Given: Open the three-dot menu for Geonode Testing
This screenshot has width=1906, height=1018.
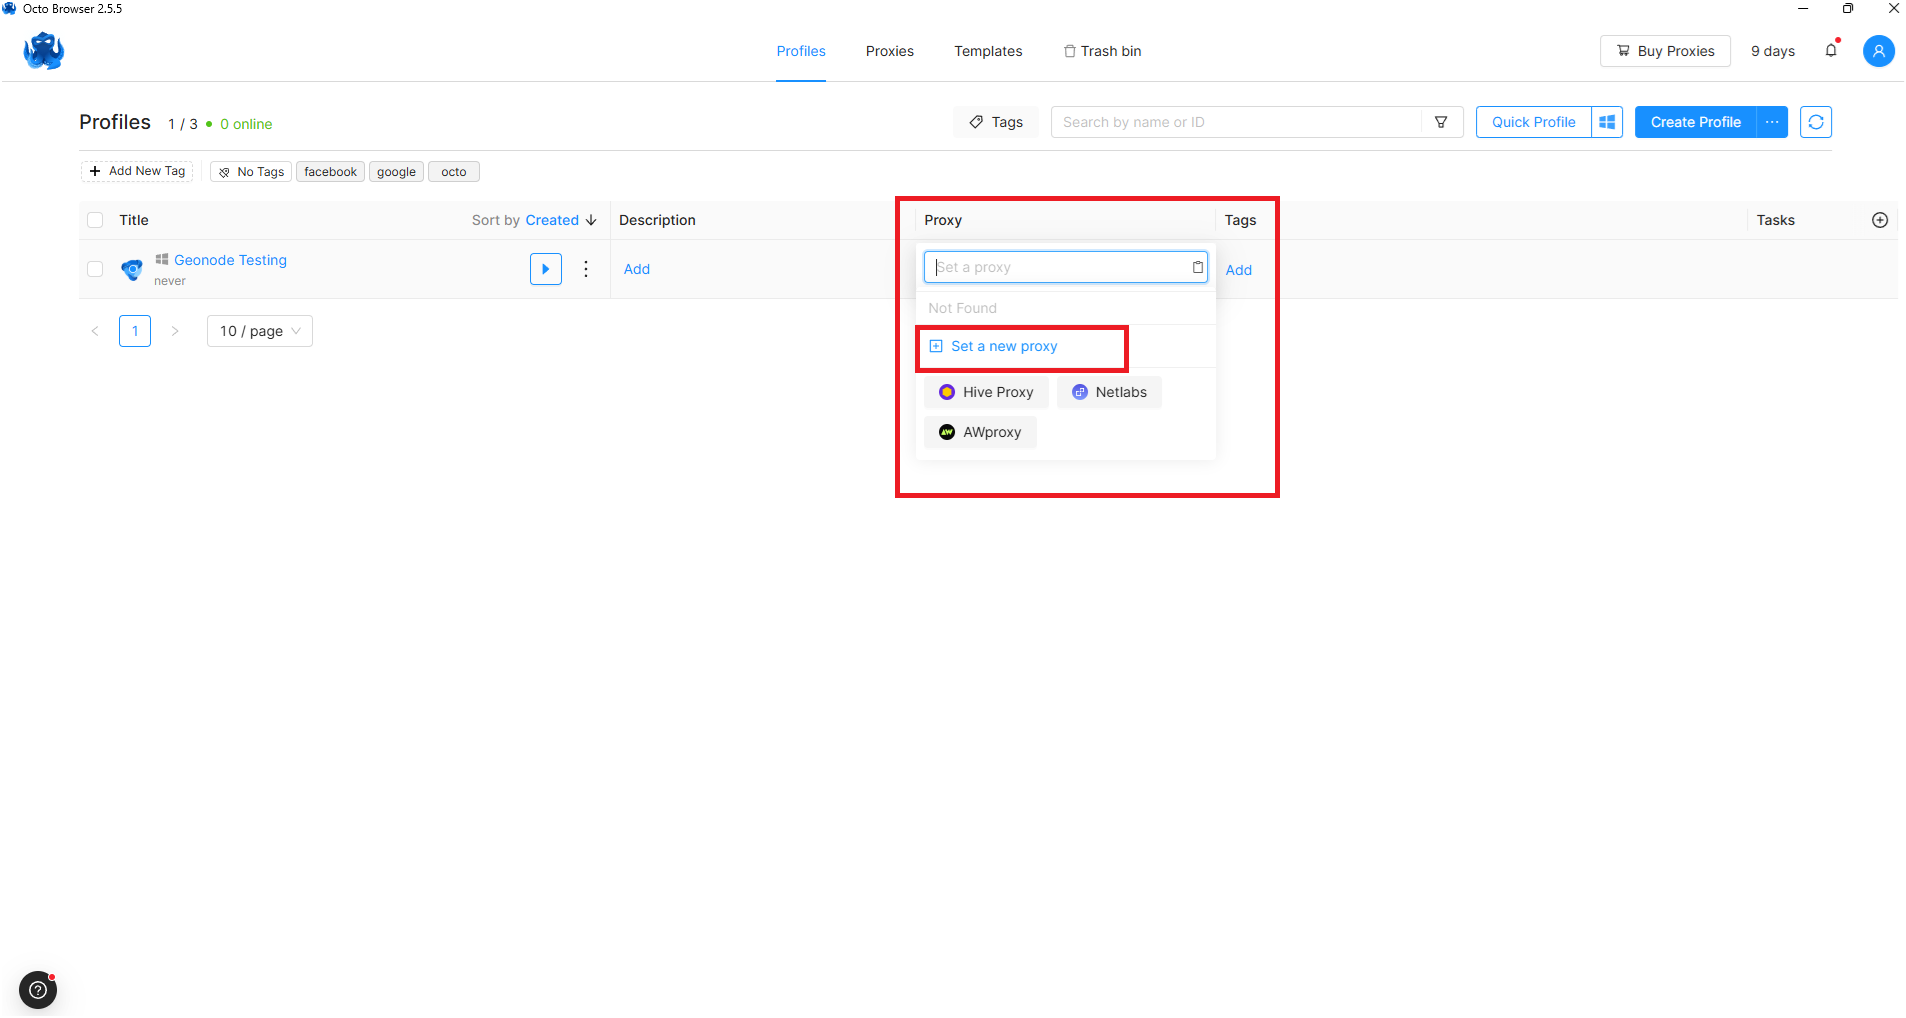Looking at the screenshot, I should 586,269.
